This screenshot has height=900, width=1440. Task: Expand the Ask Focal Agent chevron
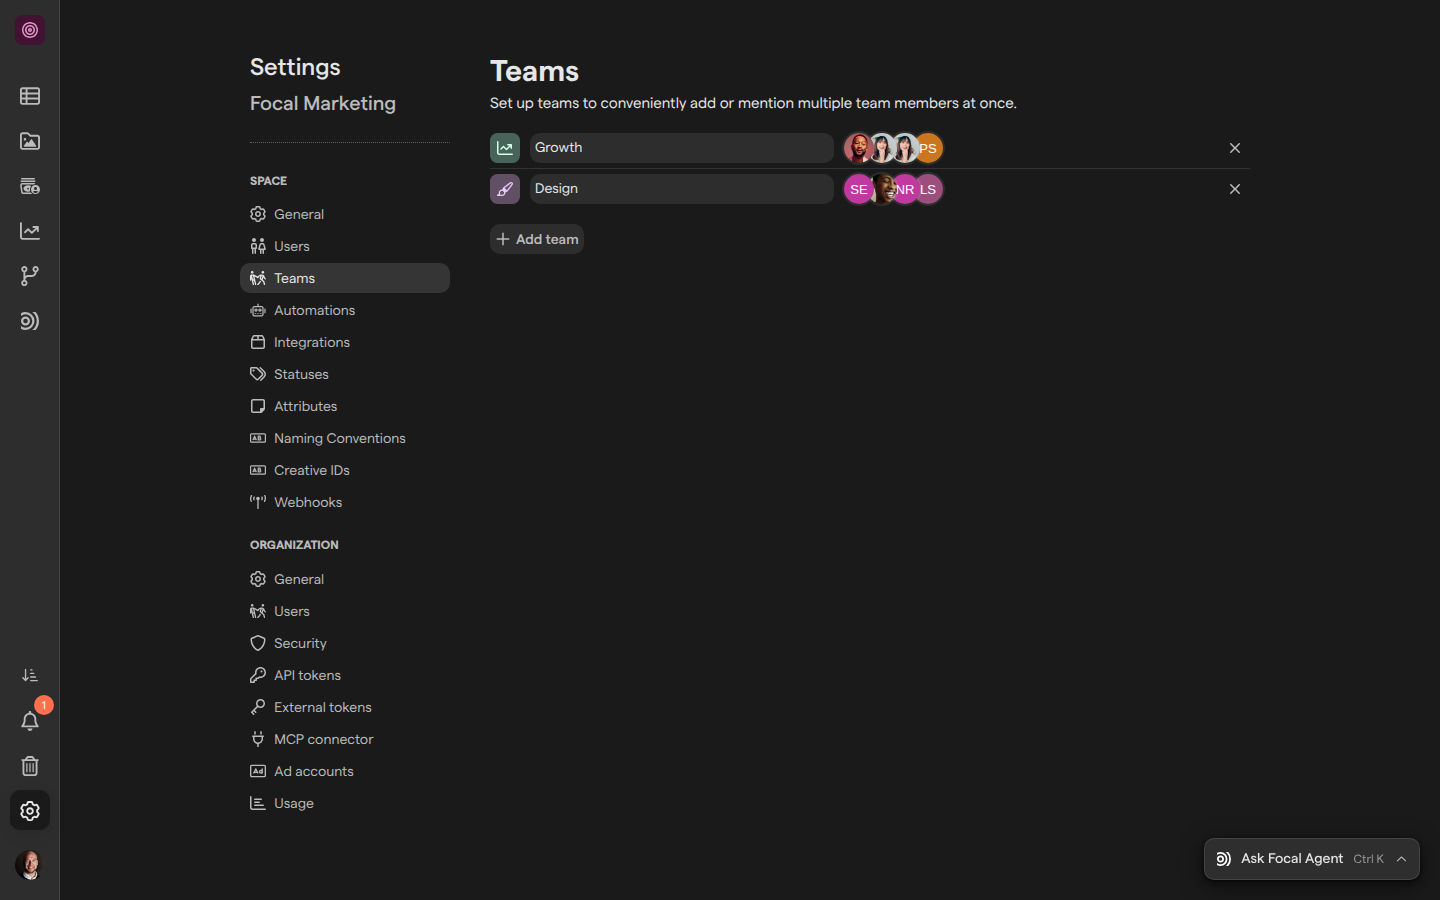(x=1402, y=859)
